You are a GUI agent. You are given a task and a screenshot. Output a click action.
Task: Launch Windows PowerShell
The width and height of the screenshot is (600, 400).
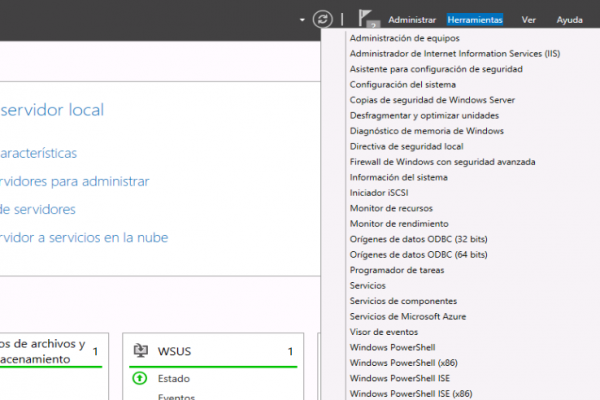(x=392, y=347)
